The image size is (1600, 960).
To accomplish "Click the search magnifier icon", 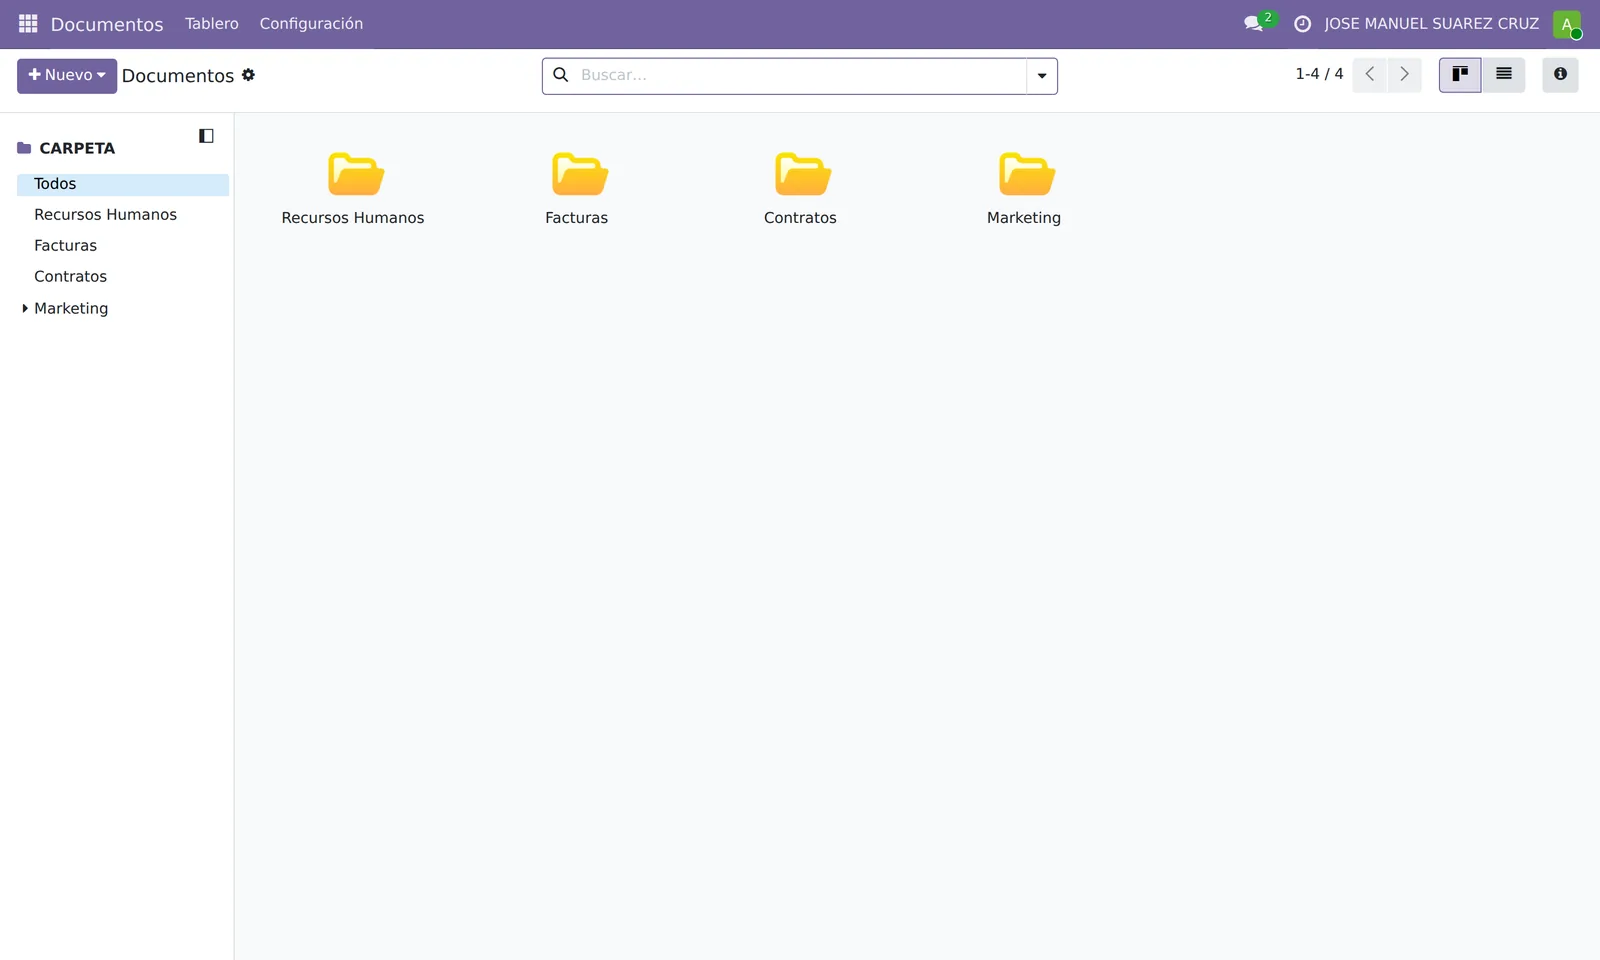I will click(561, 75).
